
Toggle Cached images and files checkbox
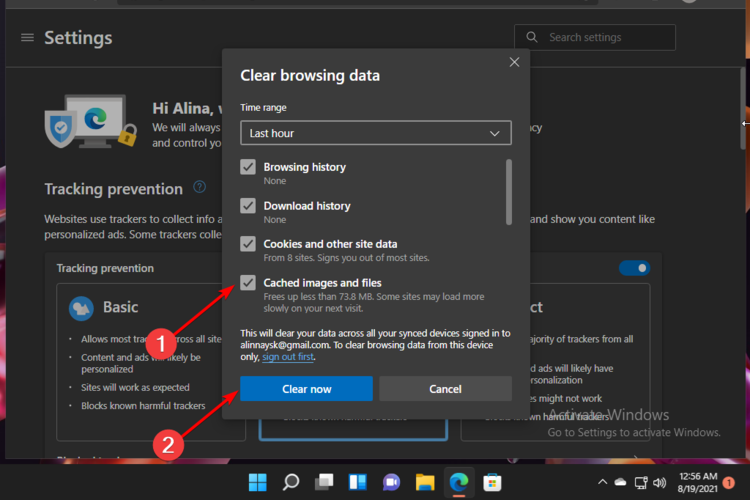point(248,283)
